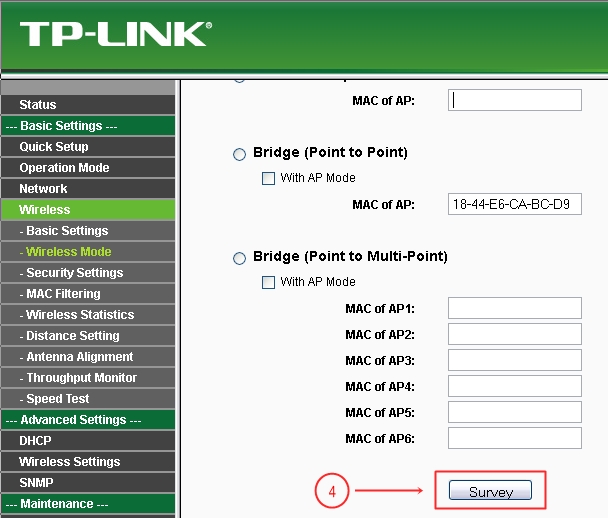Click the MAC of AP4 input field
The image size is (608, 518).
(x=515, y=386)
